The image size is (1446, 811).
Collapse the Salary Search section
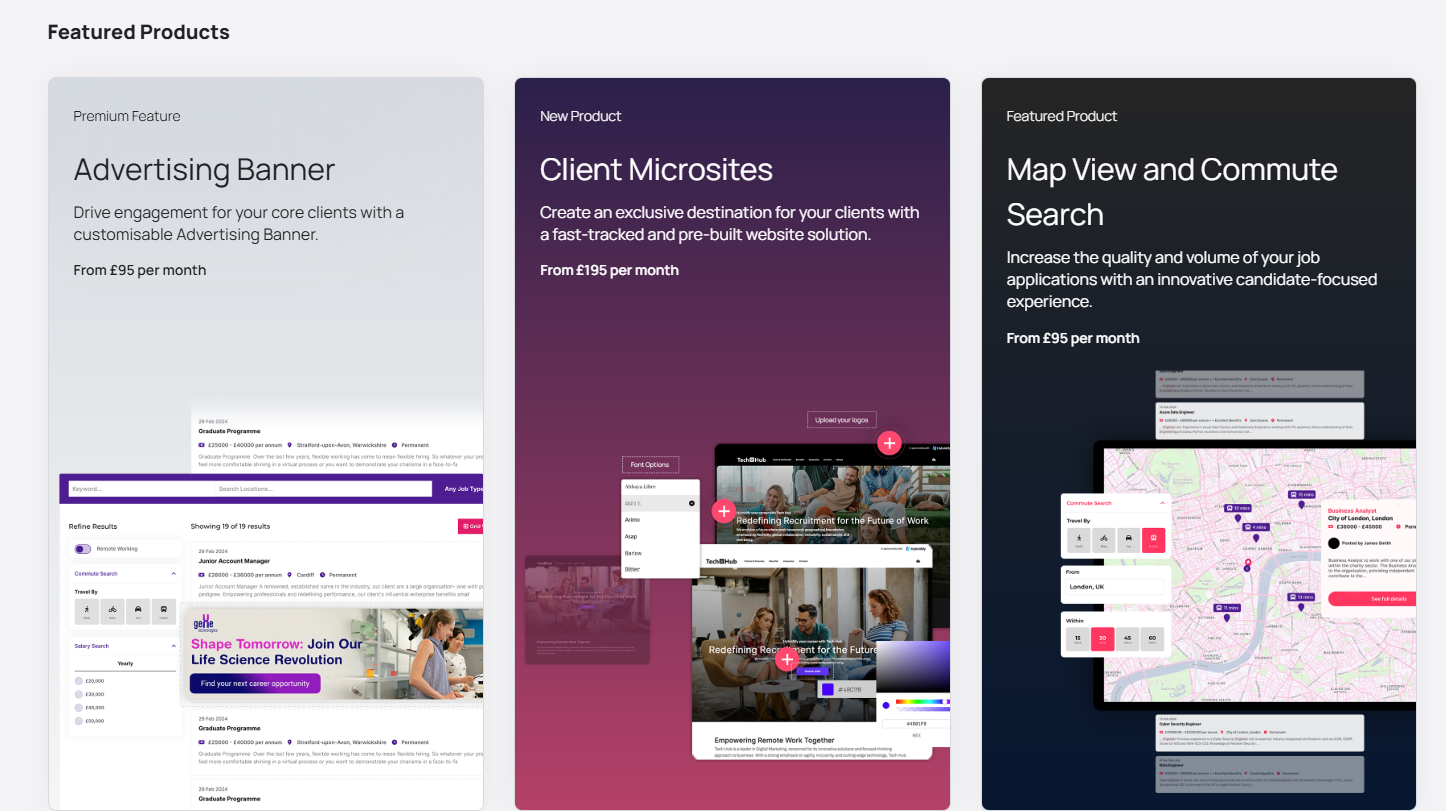[x=173, y=646]
